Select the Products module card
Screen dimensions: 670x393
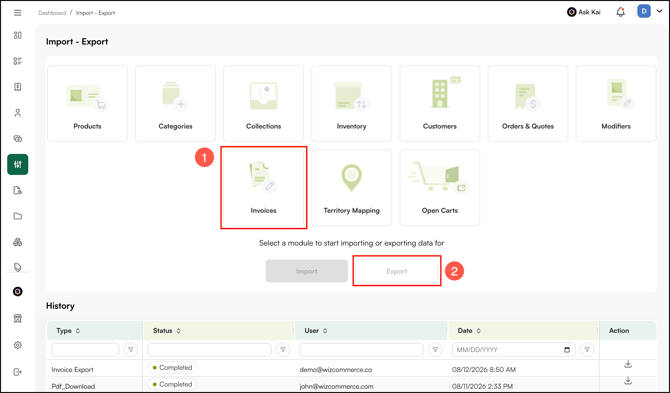(x=87, y=103)
